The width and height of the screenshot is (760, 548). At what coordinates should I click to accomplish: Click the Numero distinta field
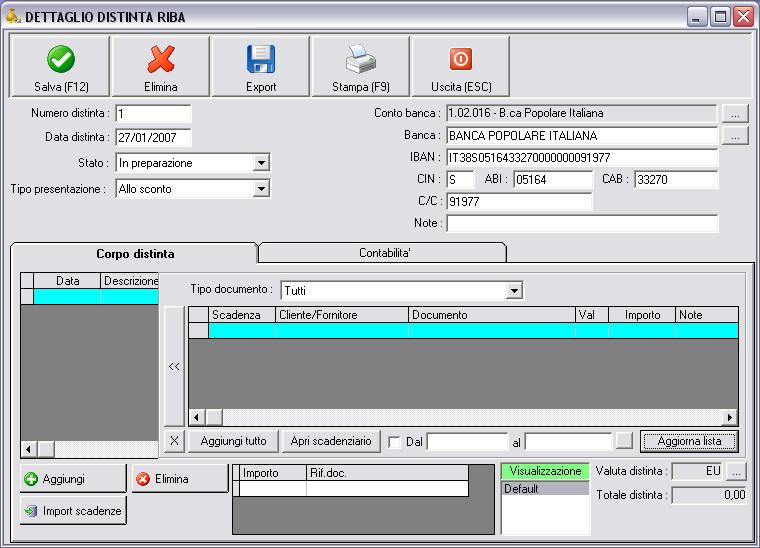[x=153, y=114]
